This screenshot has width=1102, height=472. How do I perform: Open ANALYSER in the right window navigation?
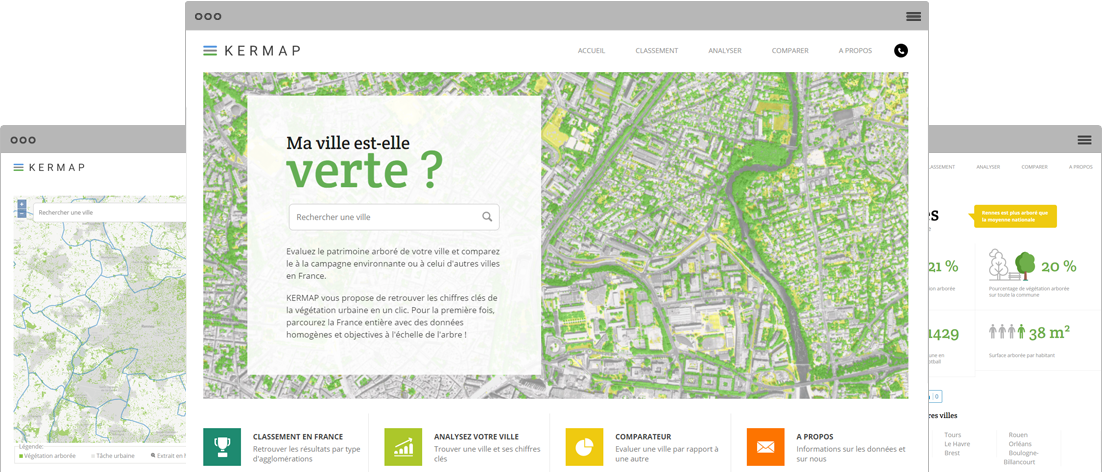pos(988,167)
